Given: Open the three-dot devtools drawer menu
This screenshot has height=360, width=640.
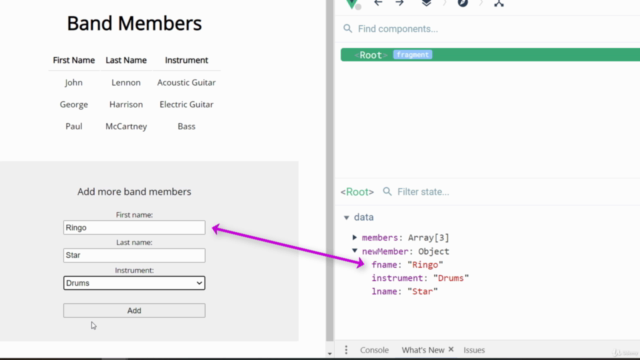Looking at the screenshot, I should [x=346, y=350].
